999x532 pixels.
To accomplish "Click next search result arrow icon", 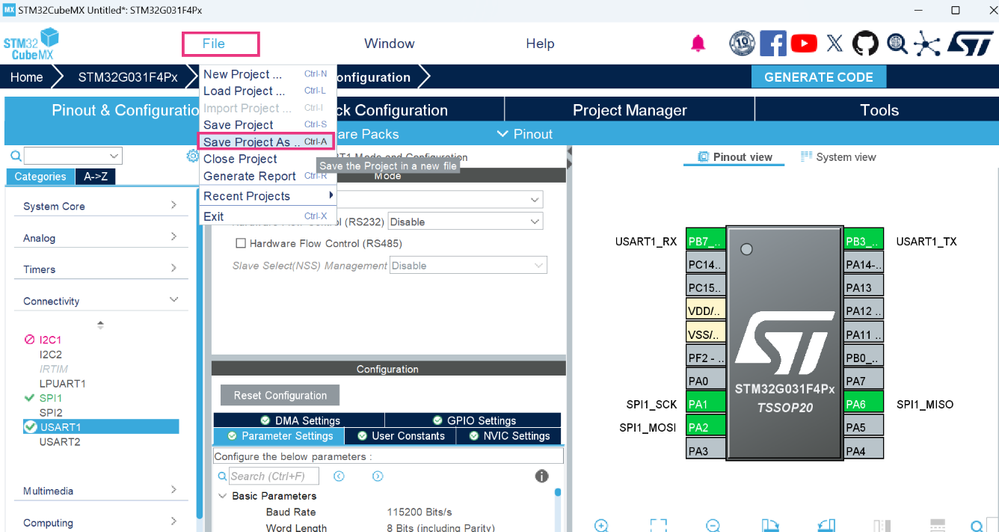I will 378,476.
